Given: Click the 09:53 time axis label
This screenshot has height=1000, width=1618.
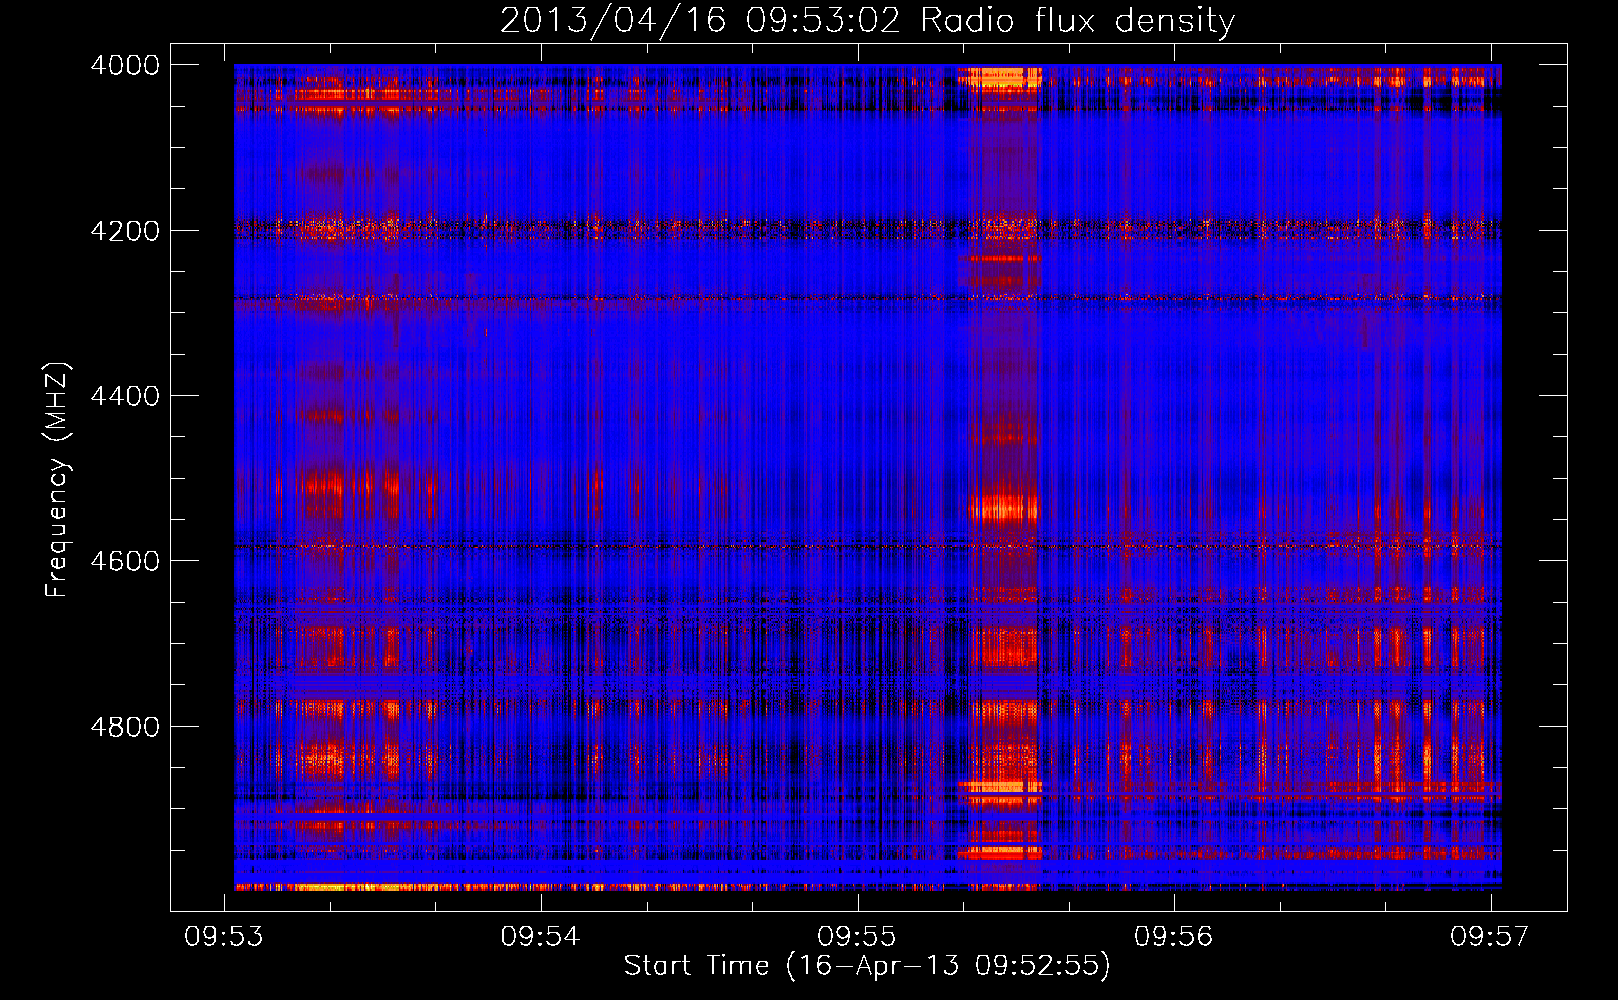Looking at the screenshot, I should 224,936.
